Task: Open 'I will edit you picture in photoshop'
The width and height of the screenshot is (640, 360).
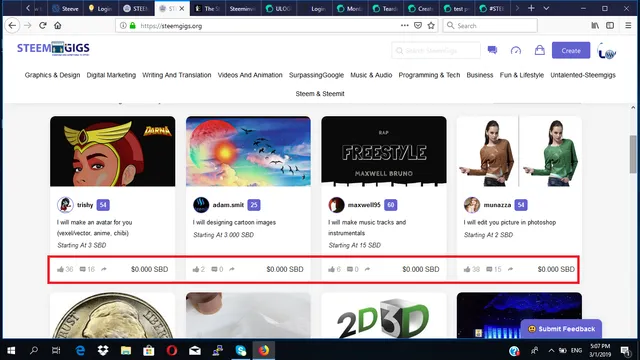Action: (510, 222)
